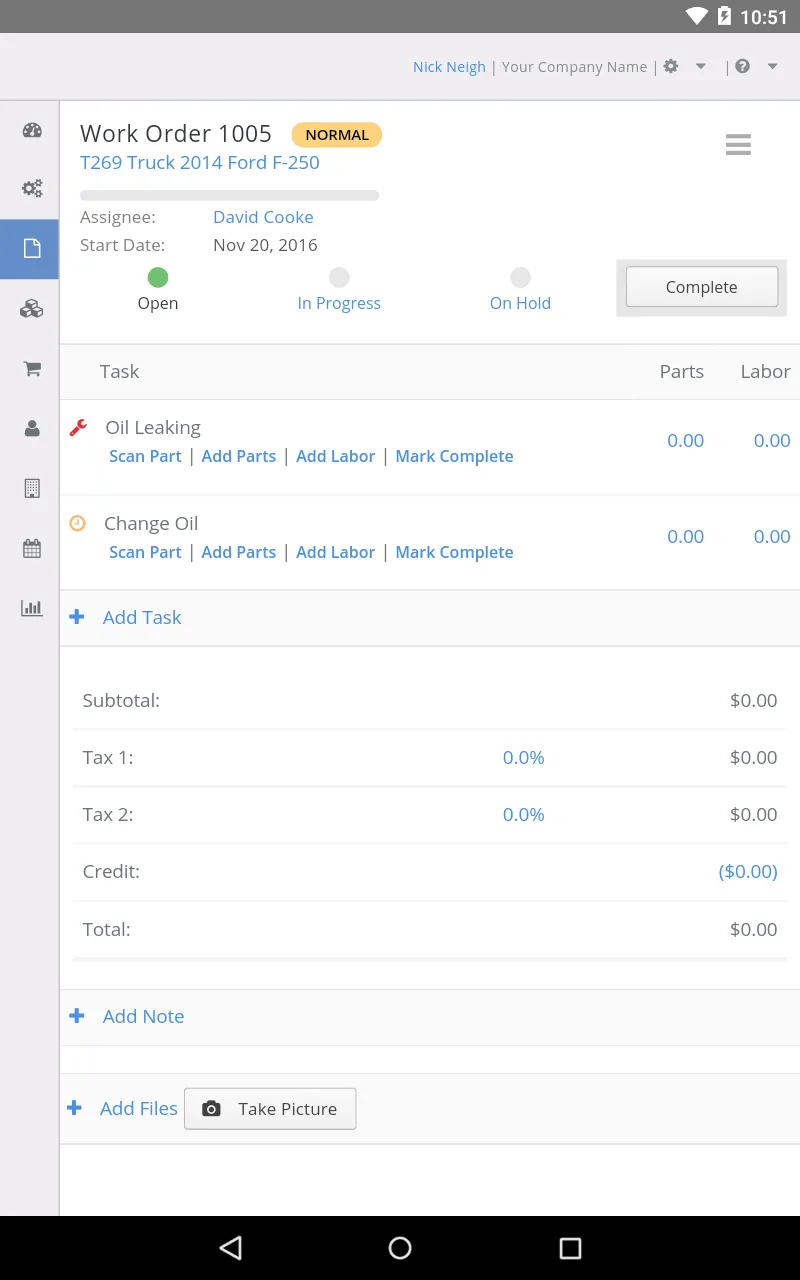Click the work order progress bar

229,194
